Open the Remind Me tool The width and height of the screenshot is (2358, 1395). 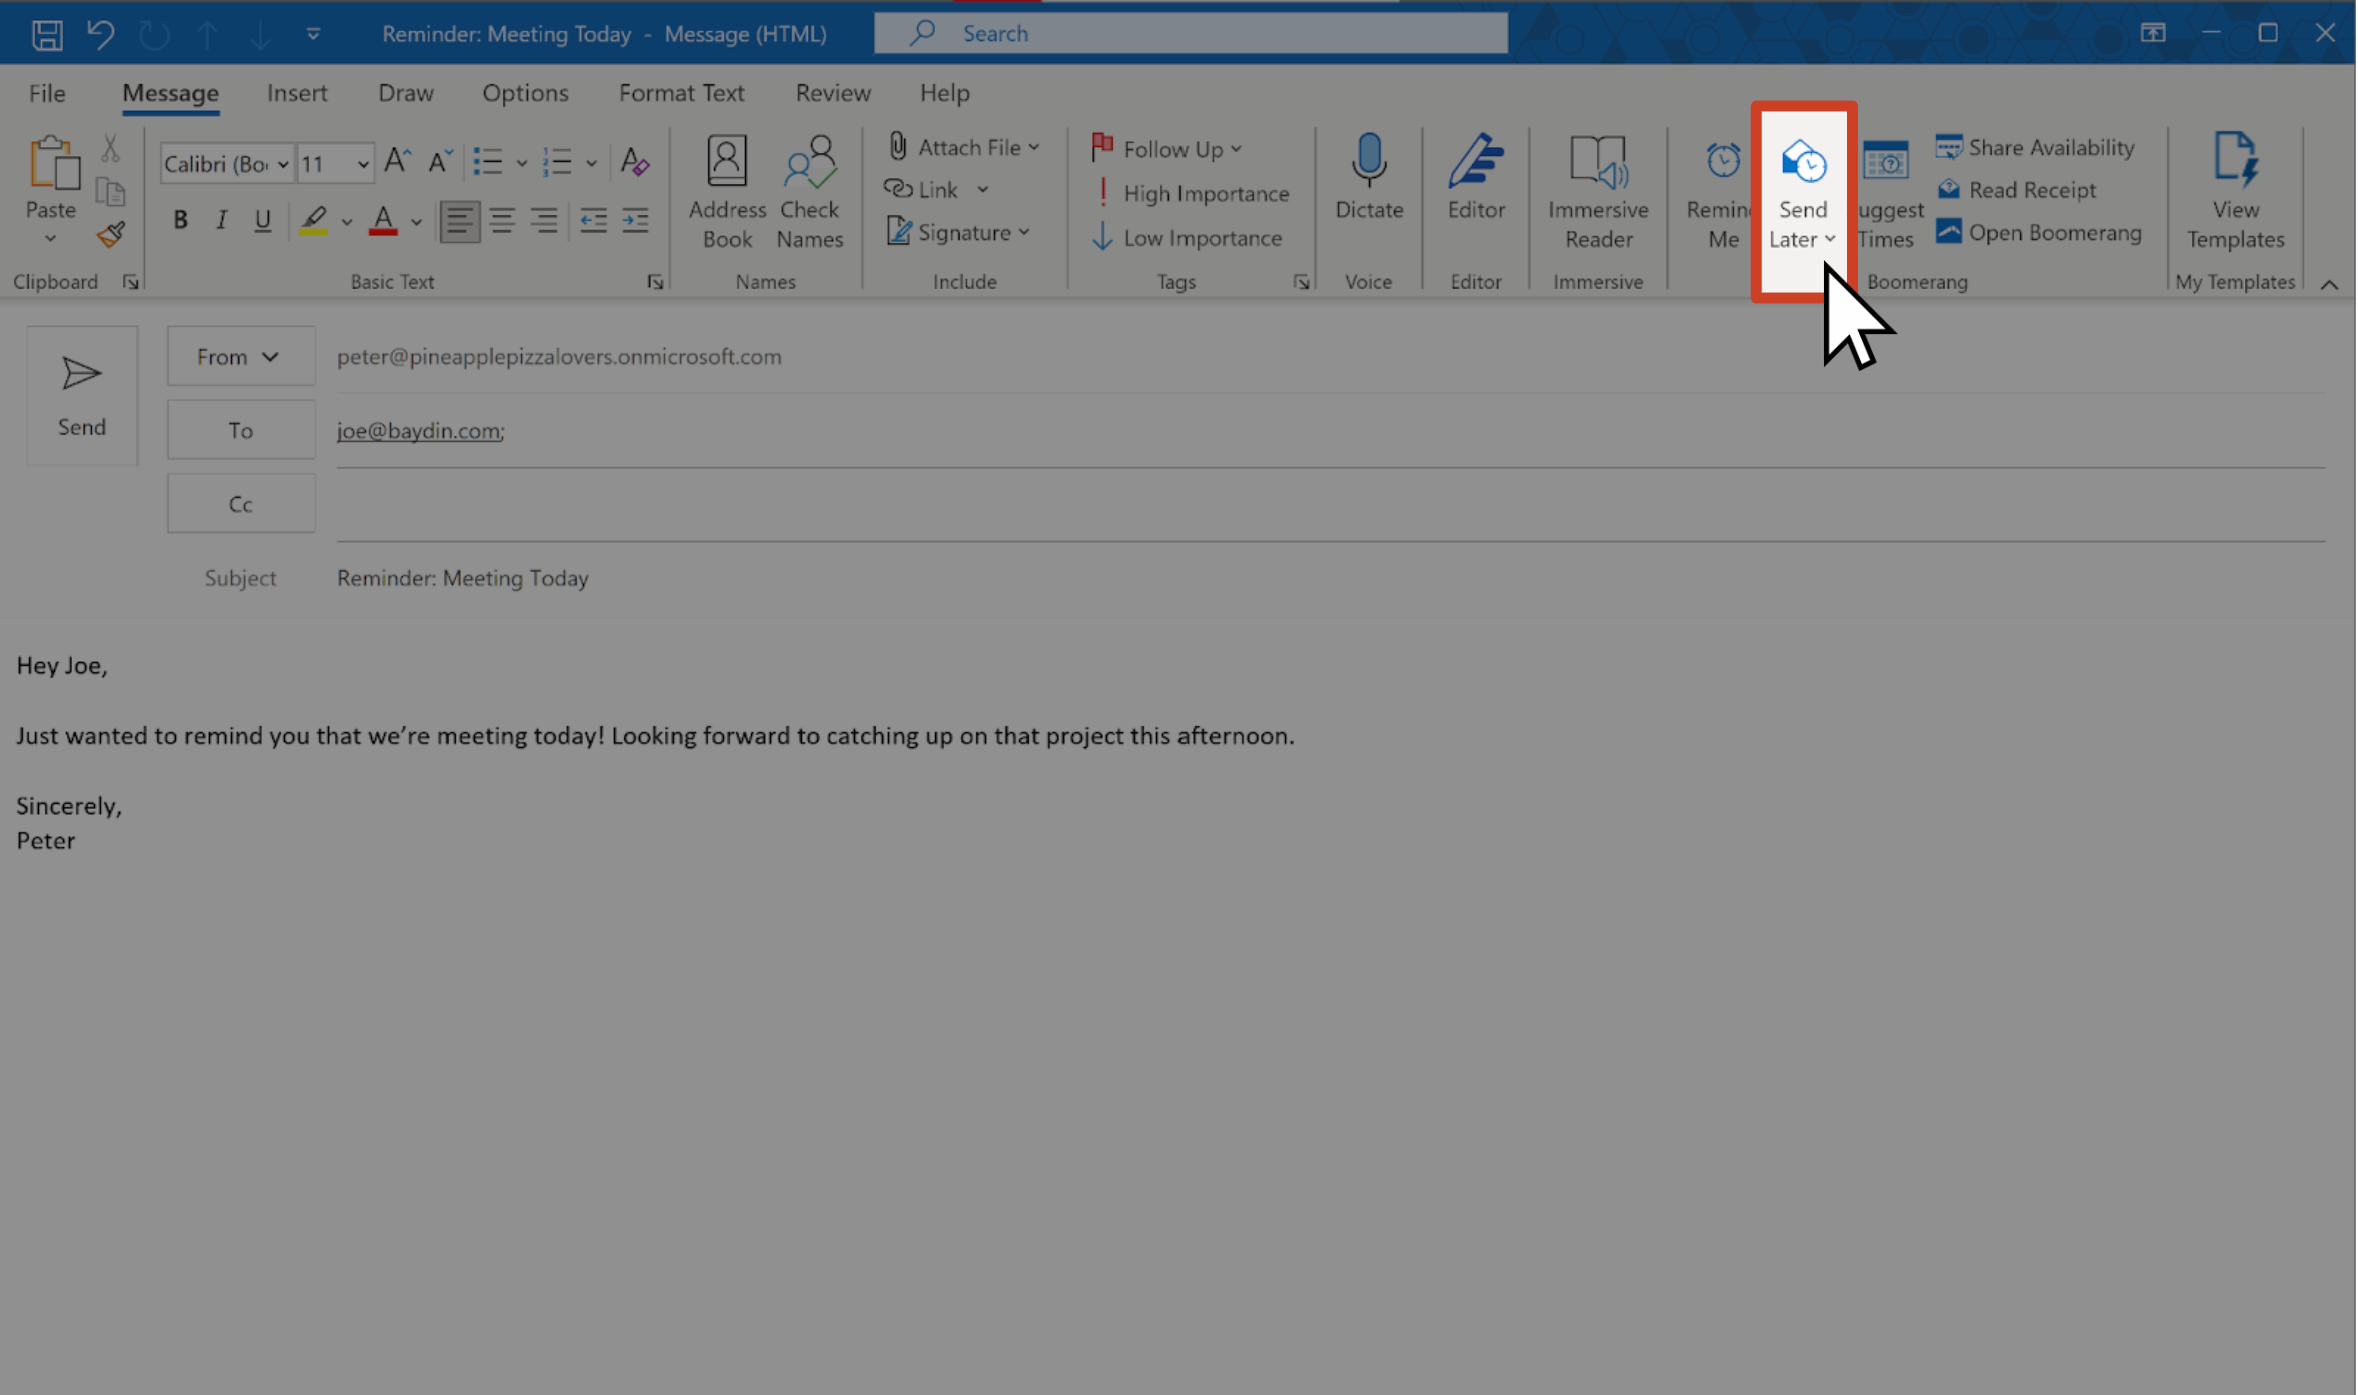pyautogui.click(x=1717, y=189)
